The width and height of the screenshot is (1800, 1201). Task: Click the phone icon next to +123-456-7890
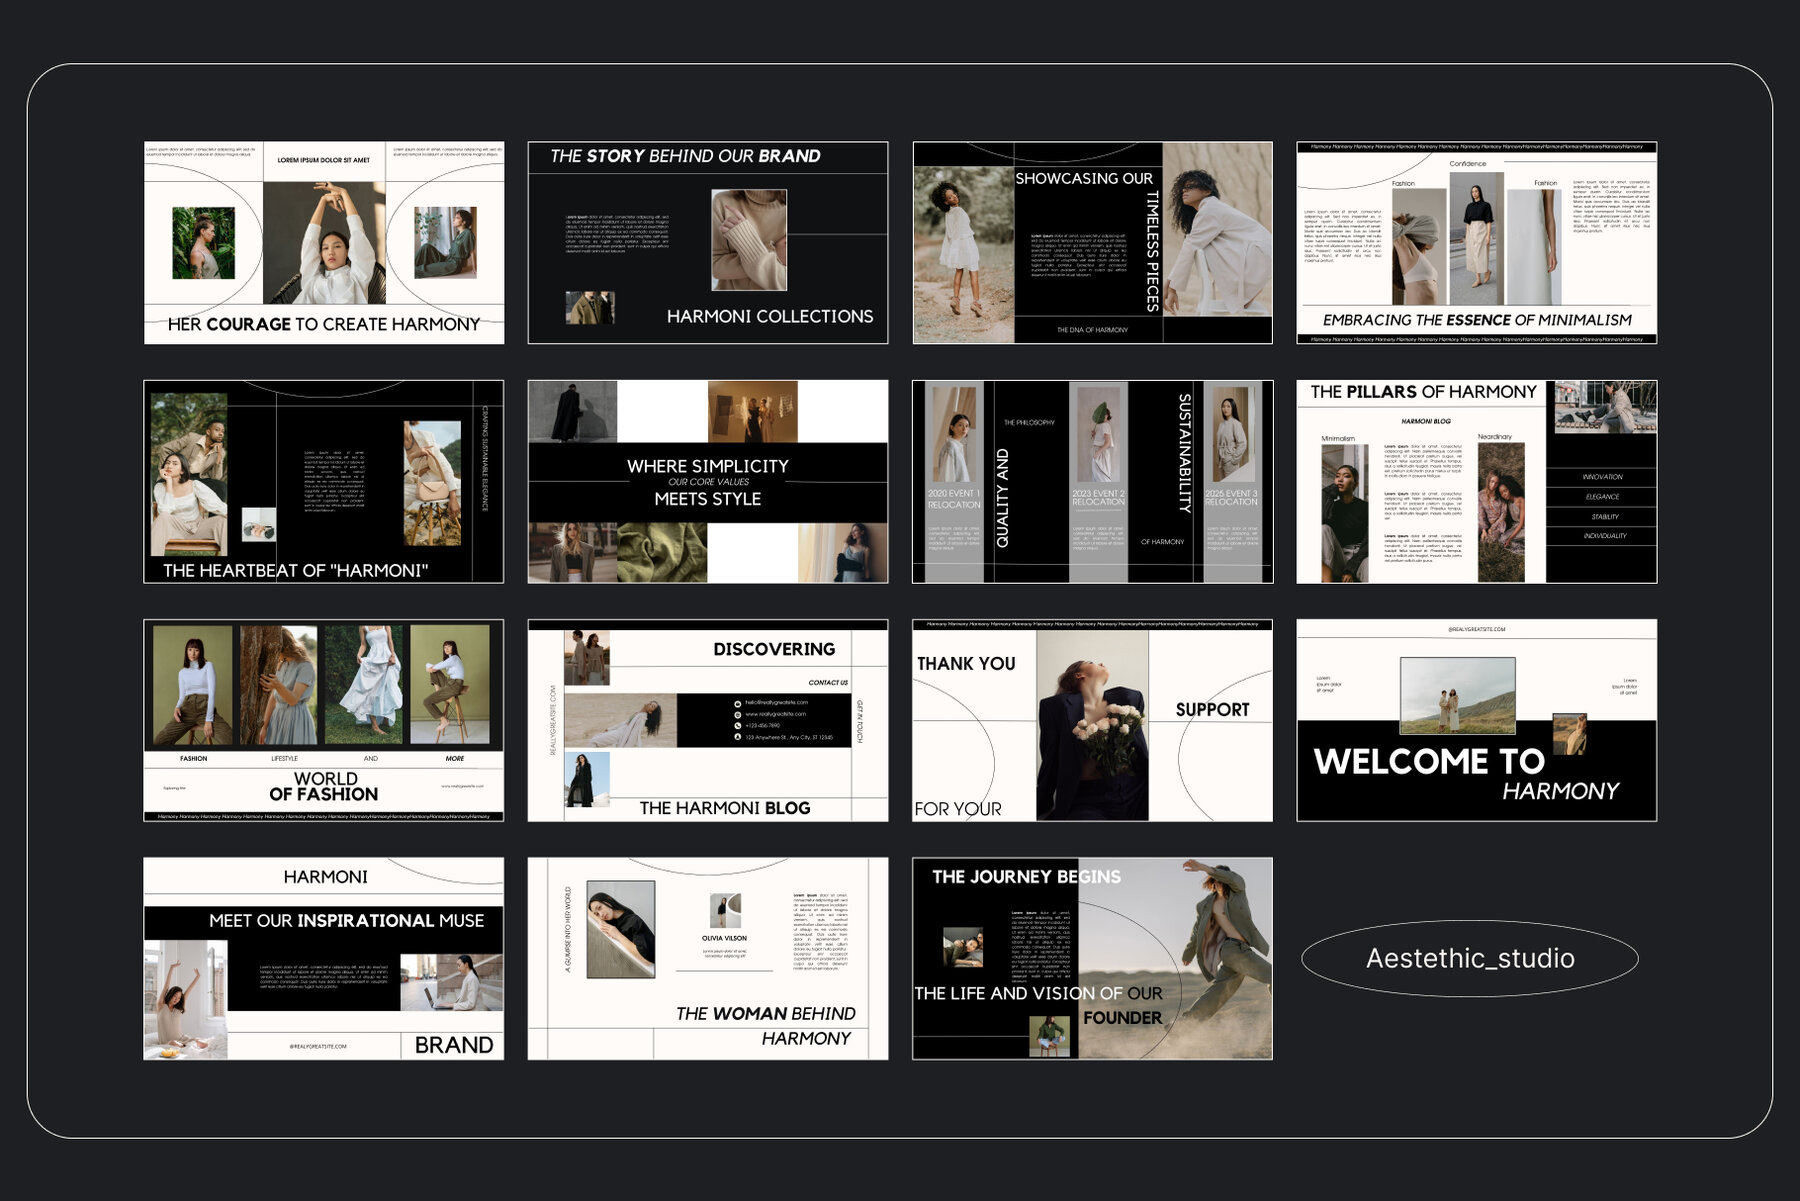(x=737, y=726)
